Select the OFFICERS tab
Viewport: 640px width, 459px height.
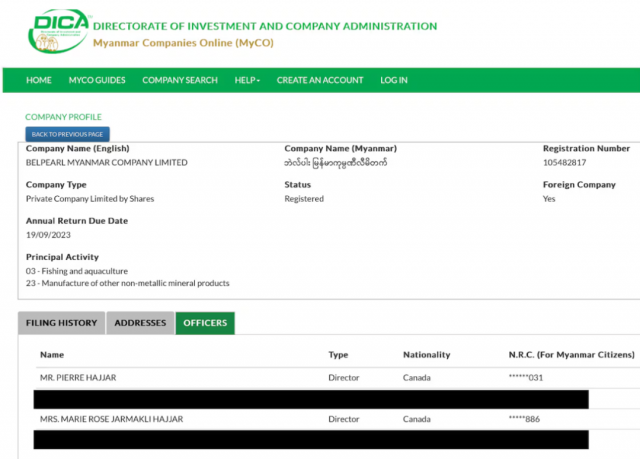click(x=205, y=323)
